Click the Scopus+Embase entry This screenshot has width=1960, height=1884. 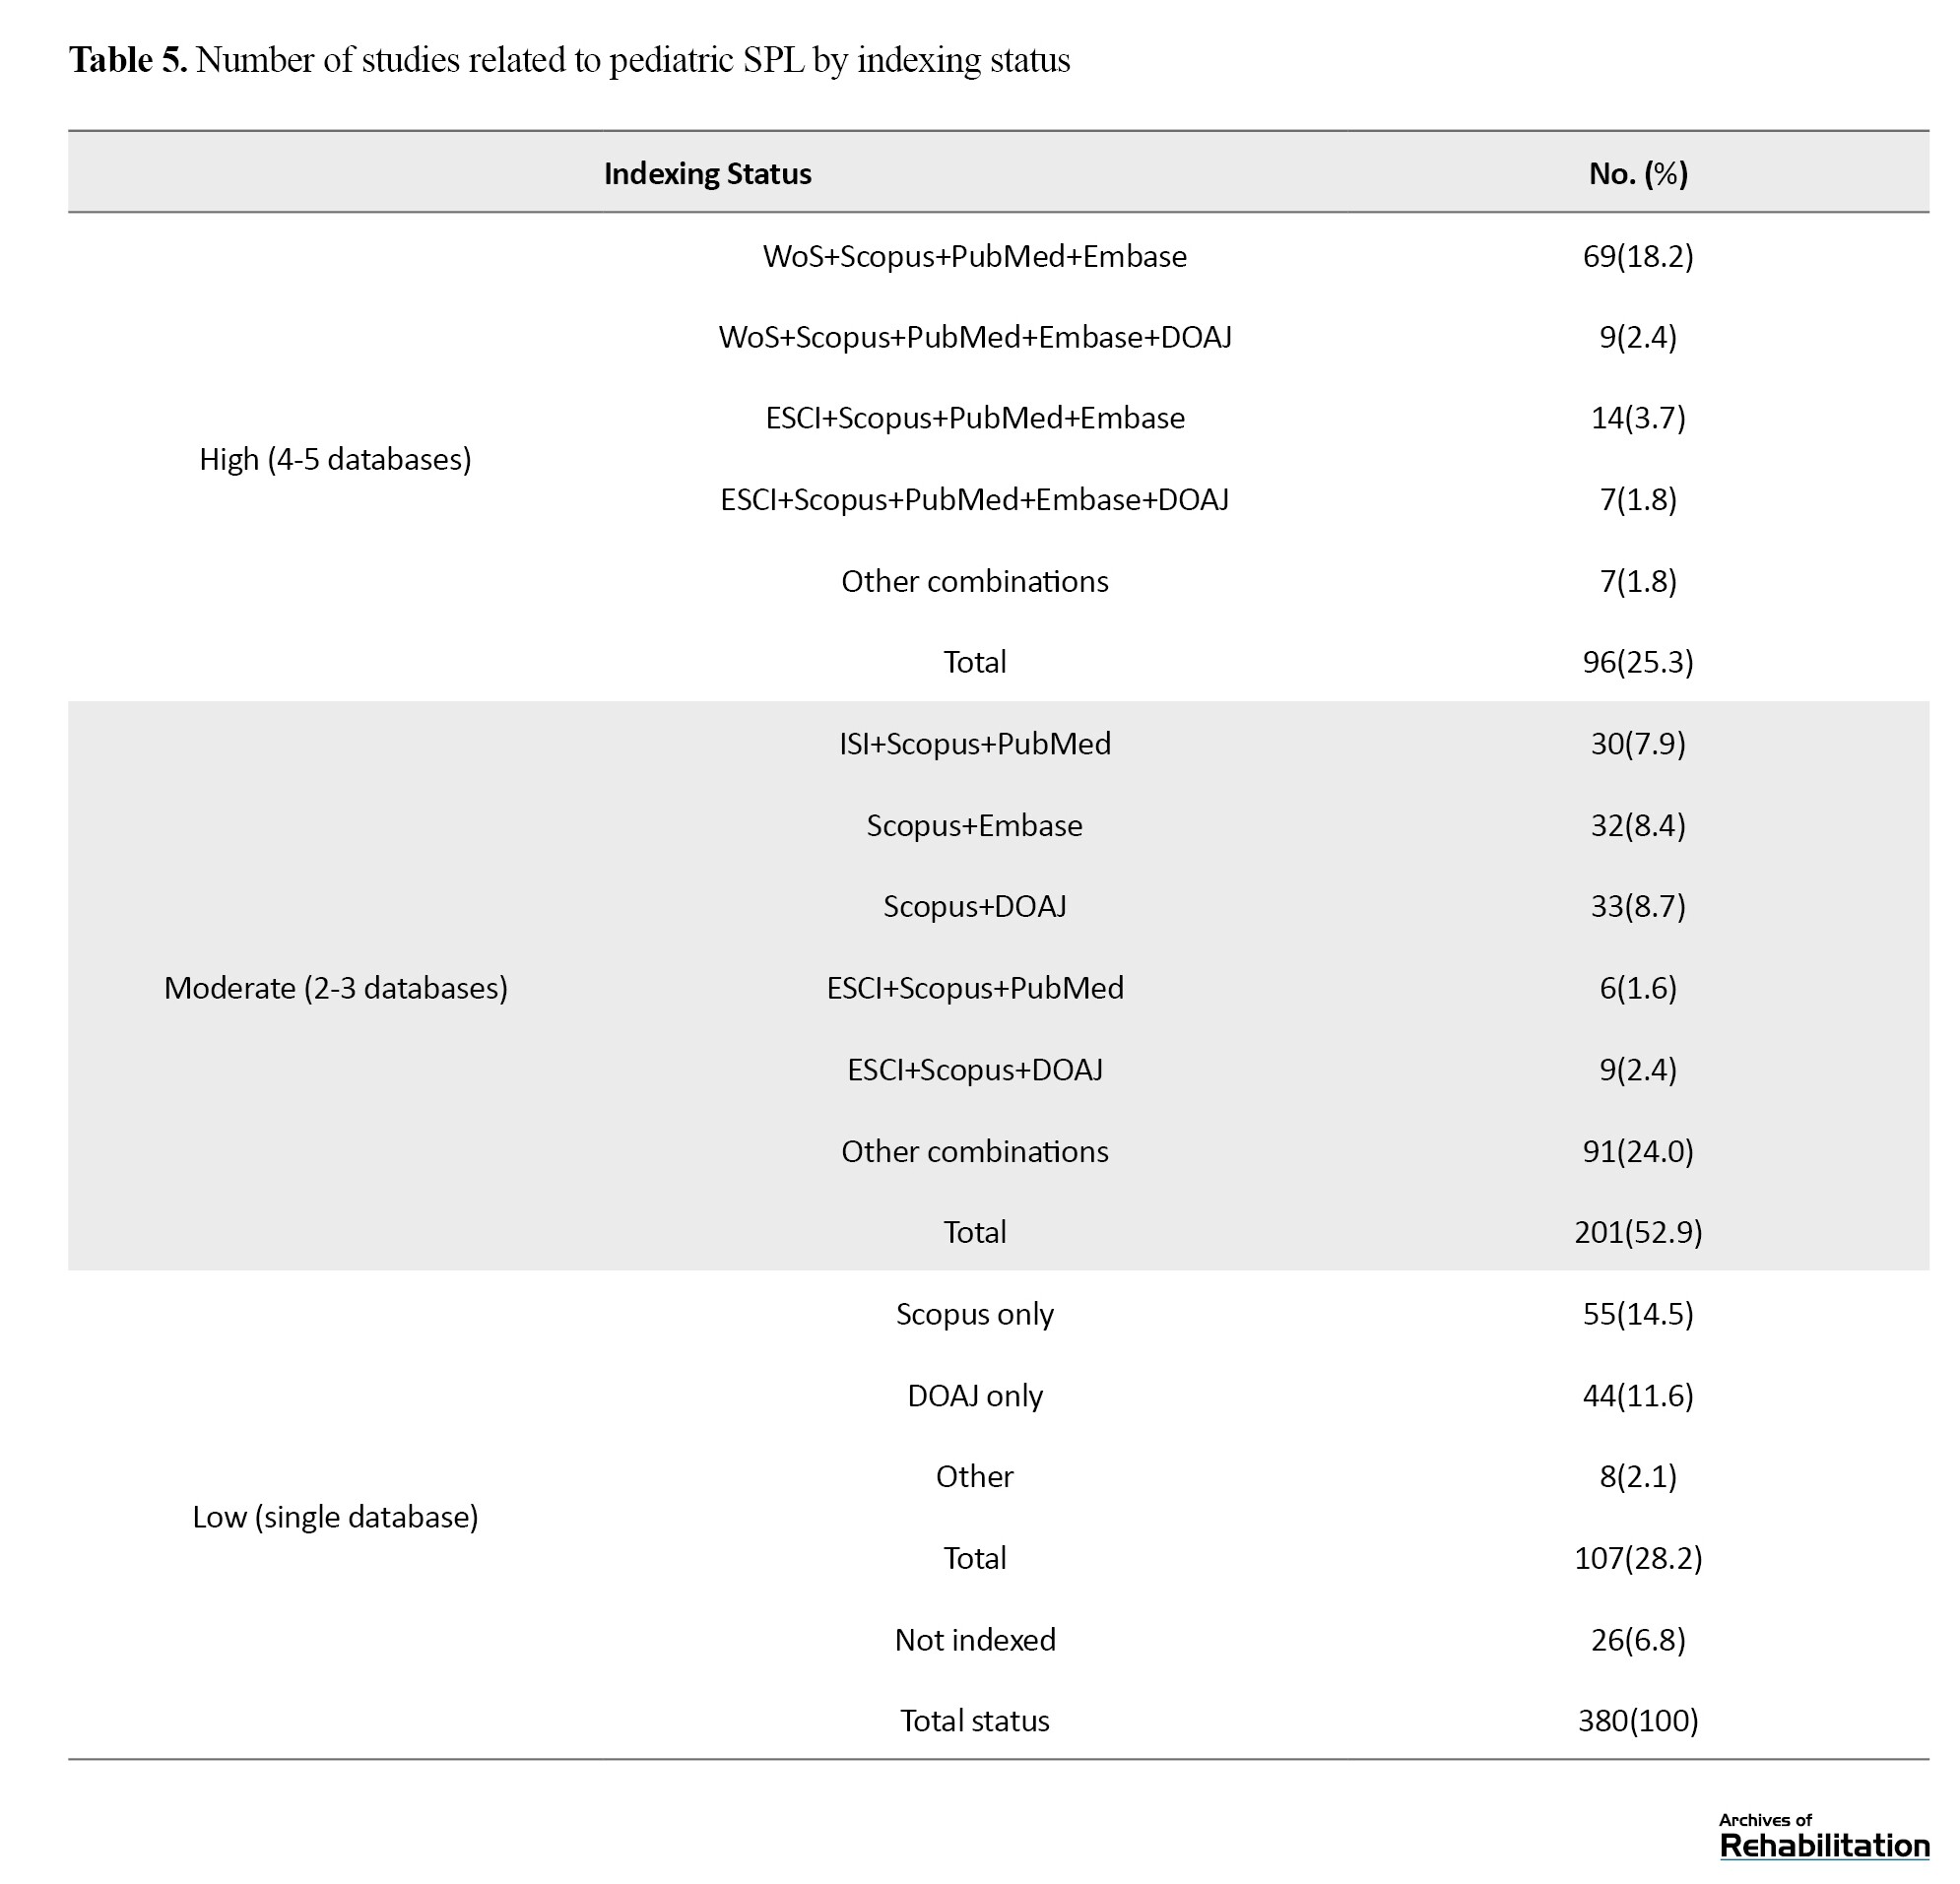[975, 825]
